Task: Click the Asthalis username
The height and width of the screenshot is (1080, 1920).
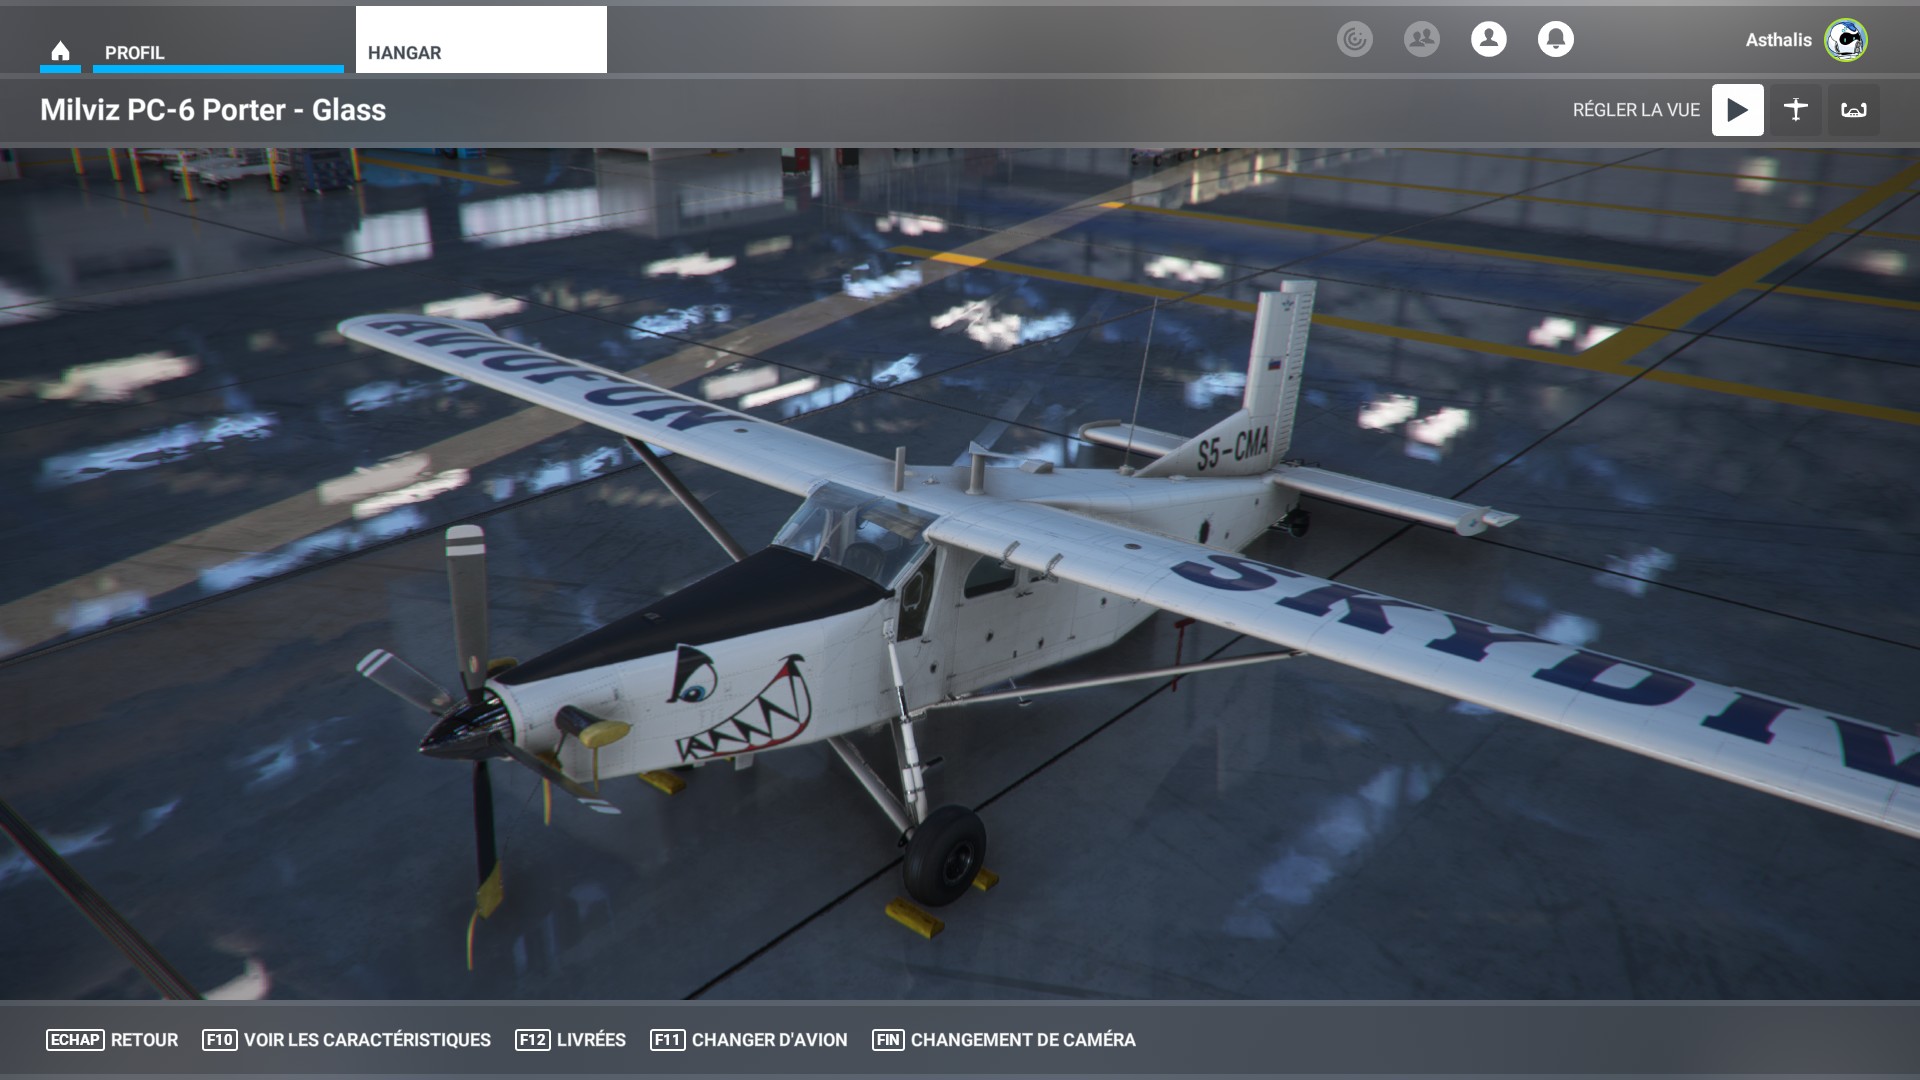Action: (1778, 40)
